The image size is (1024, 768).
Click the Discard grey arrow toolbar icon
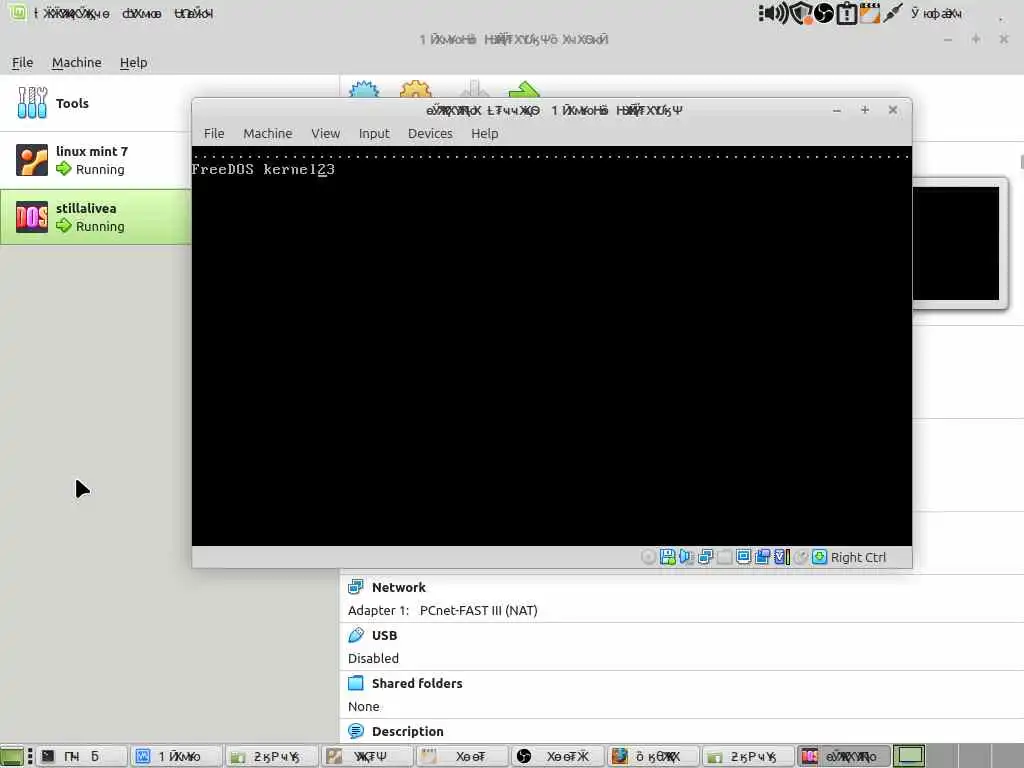click(x=475, y=89)
